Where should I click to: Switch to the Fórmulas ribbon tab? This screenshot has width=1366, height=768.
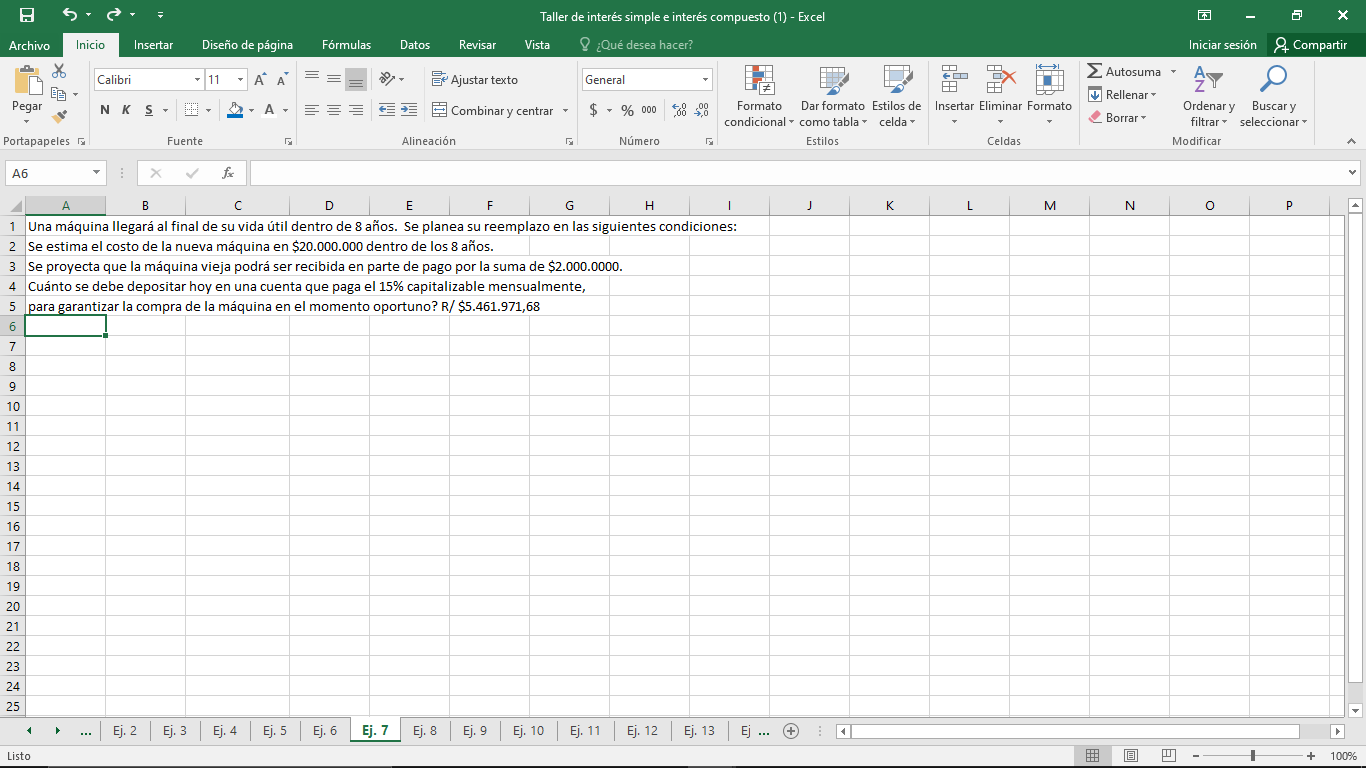346,45
